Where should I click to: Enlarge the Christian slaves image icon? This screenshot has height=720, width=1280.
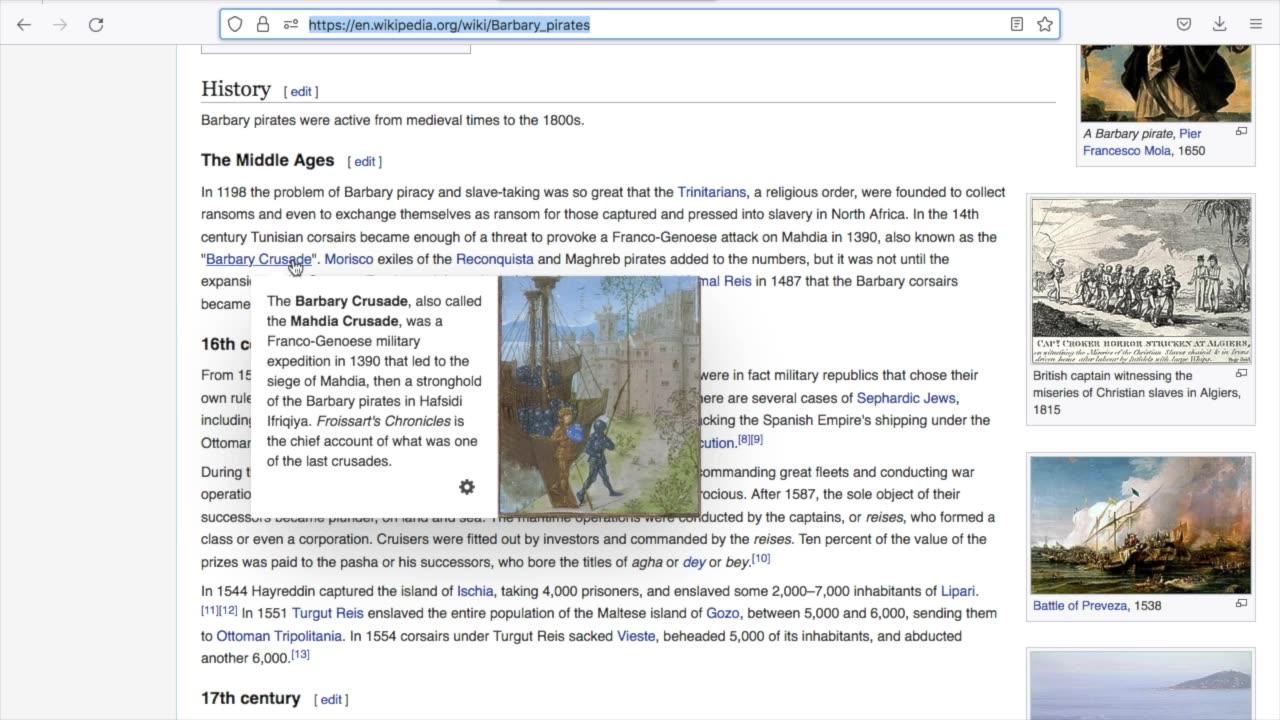pos(1241,373)
